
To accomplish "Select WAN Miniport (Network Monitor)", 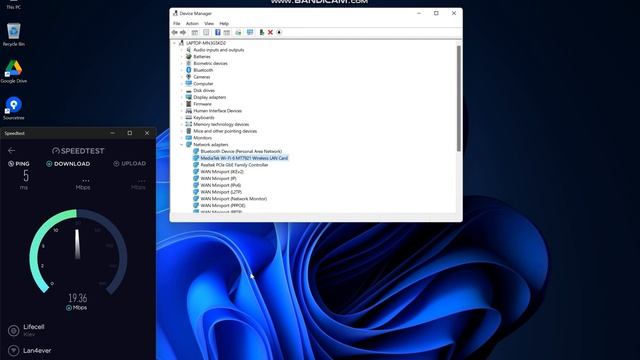I will coord(233,199).
